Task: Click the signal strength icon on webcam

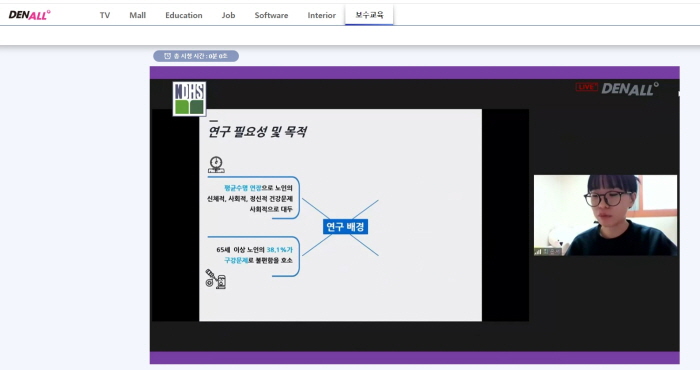Action: 538,252
